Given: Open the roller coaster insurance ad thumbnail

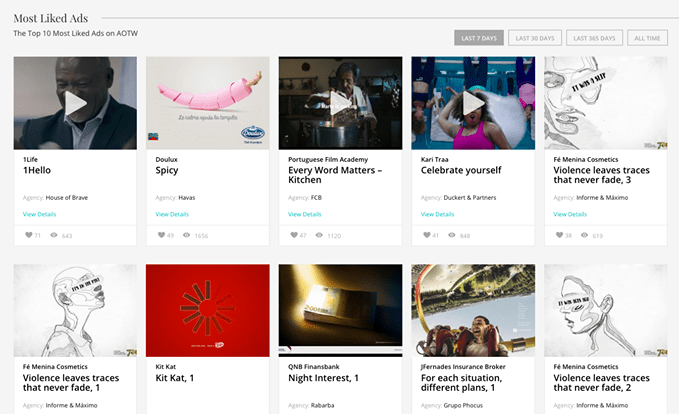Looking at the screenshot, I should [x=473, y=310].
